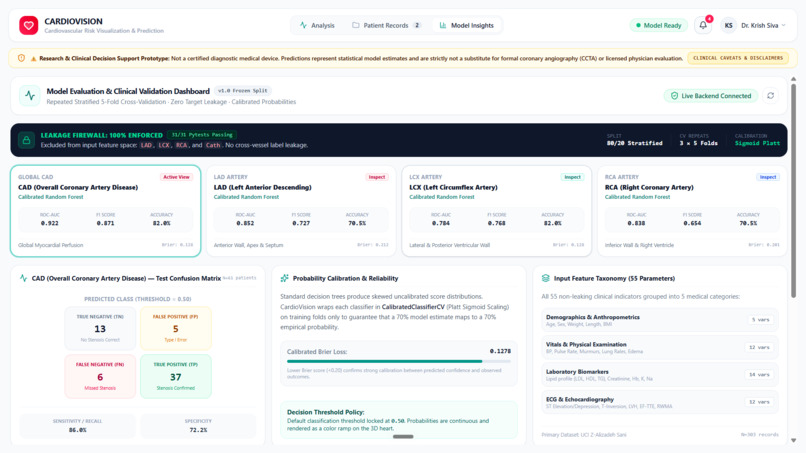
Task: Click the pulse icon beside Model Evaluation title
Action: [x=30, y=96]
